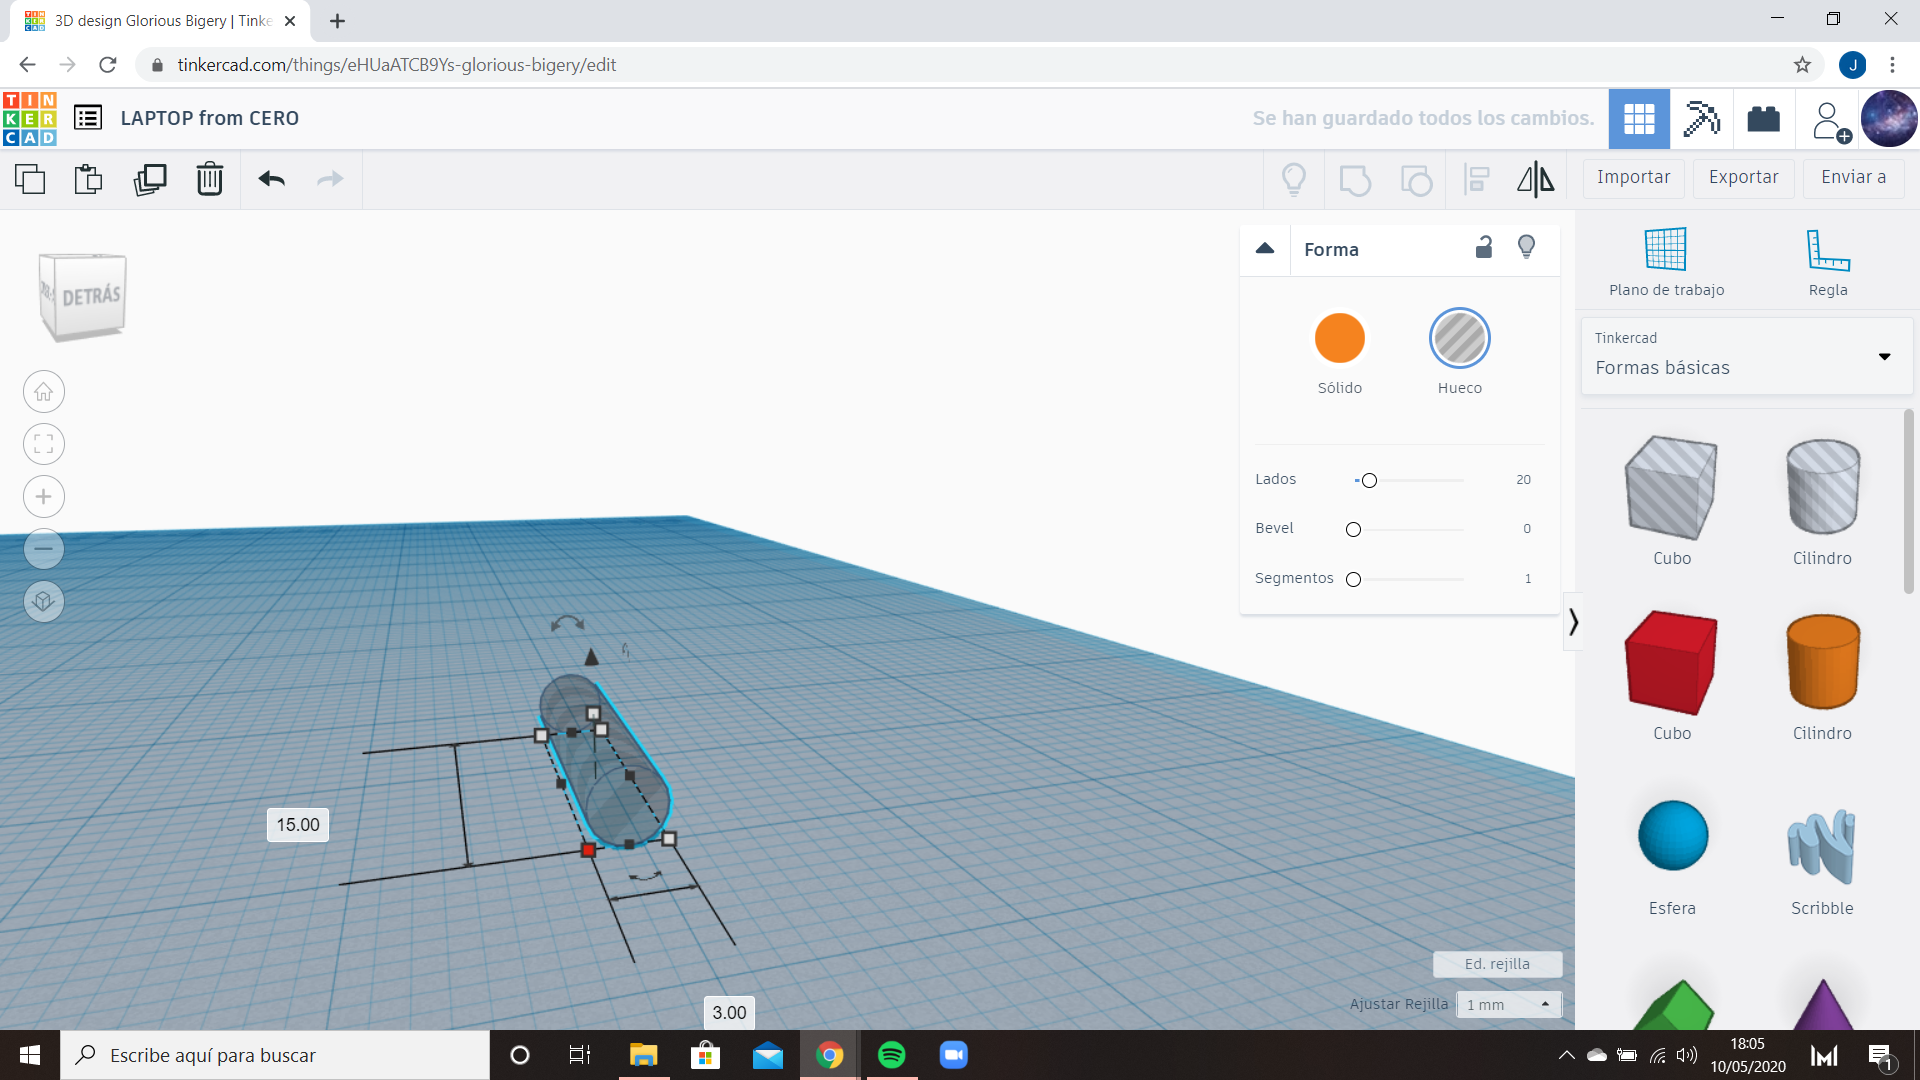Click the black height cone handle
Screen dimensions: 1920x1080
point(591,657)
